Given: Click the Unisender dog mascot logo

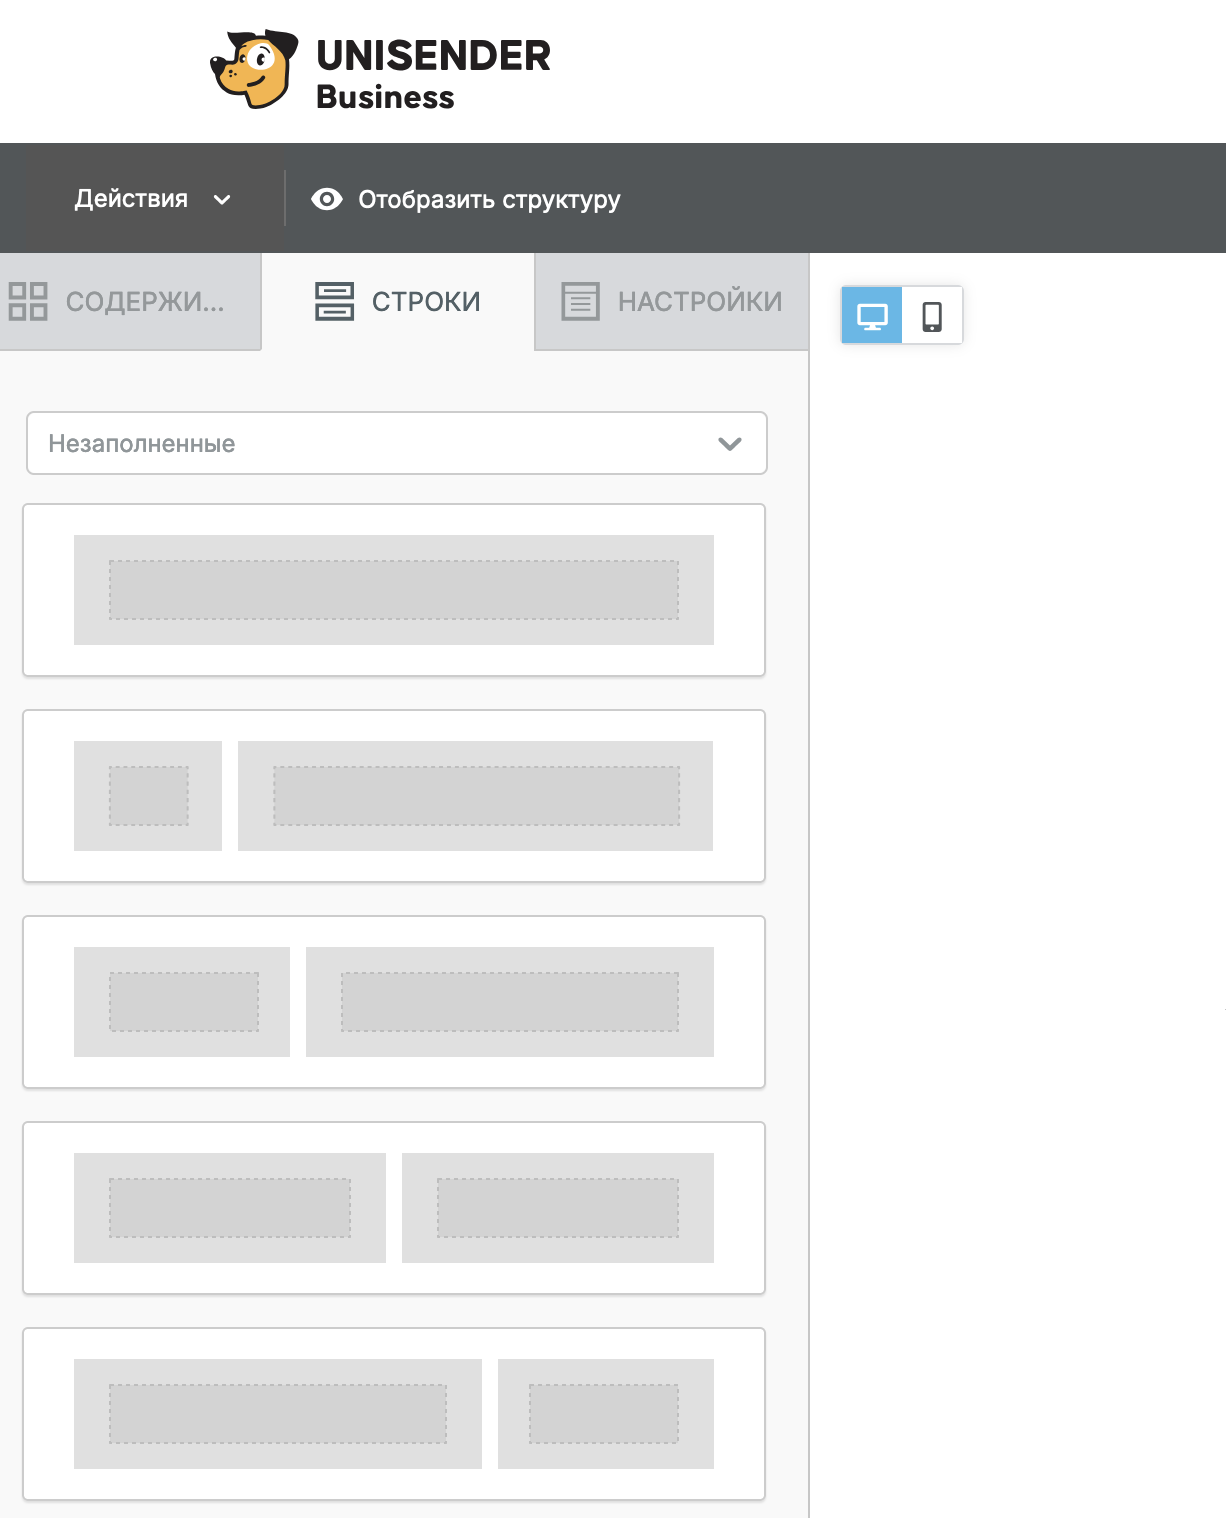Looking at the screenshot, I should point(254,69).
